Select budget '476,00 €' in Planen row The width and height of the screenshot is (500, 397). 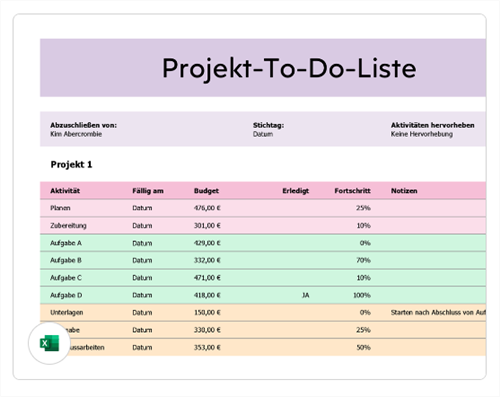[207, 208]
